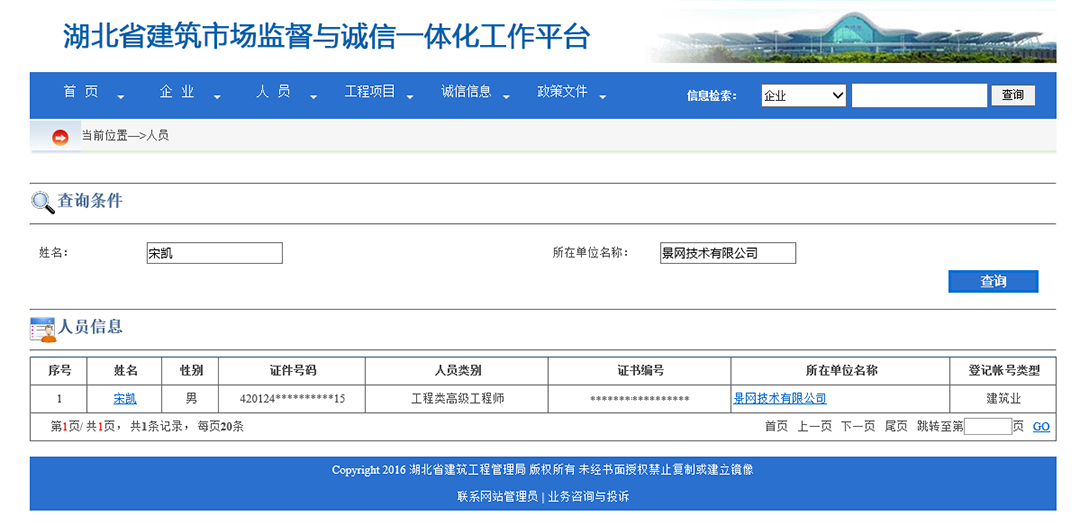Click the 业务咨询与投诉 footer link
This screenshot has width=1080, height=525.
(x=588, y=496)
